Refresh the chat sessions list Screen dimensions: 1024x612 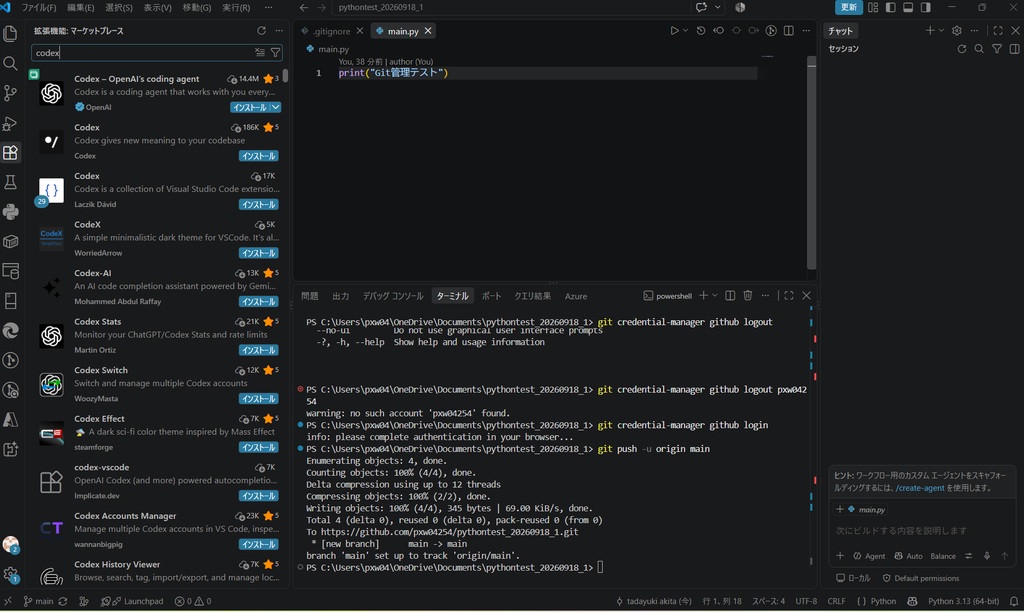961,49
